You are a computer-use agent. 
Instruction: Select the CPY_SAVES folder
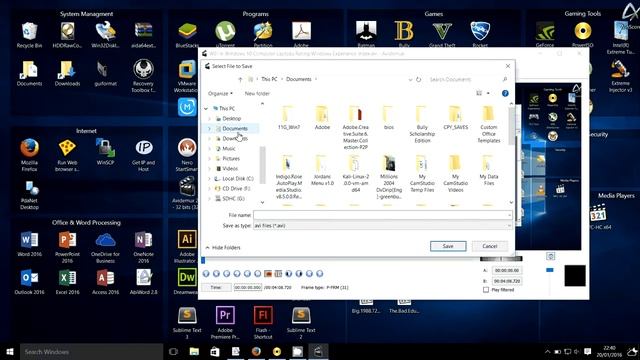[x=456, y=118]
